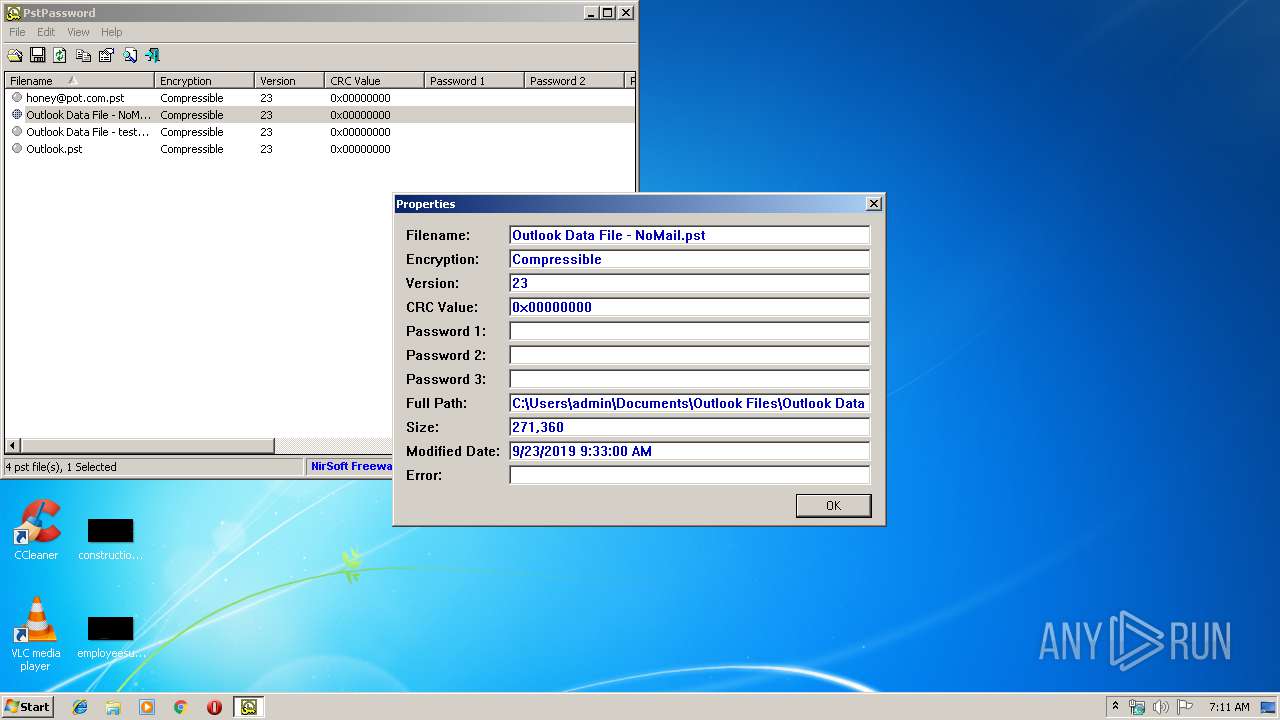Click the CRC value of Outlook.pst row

360,149
